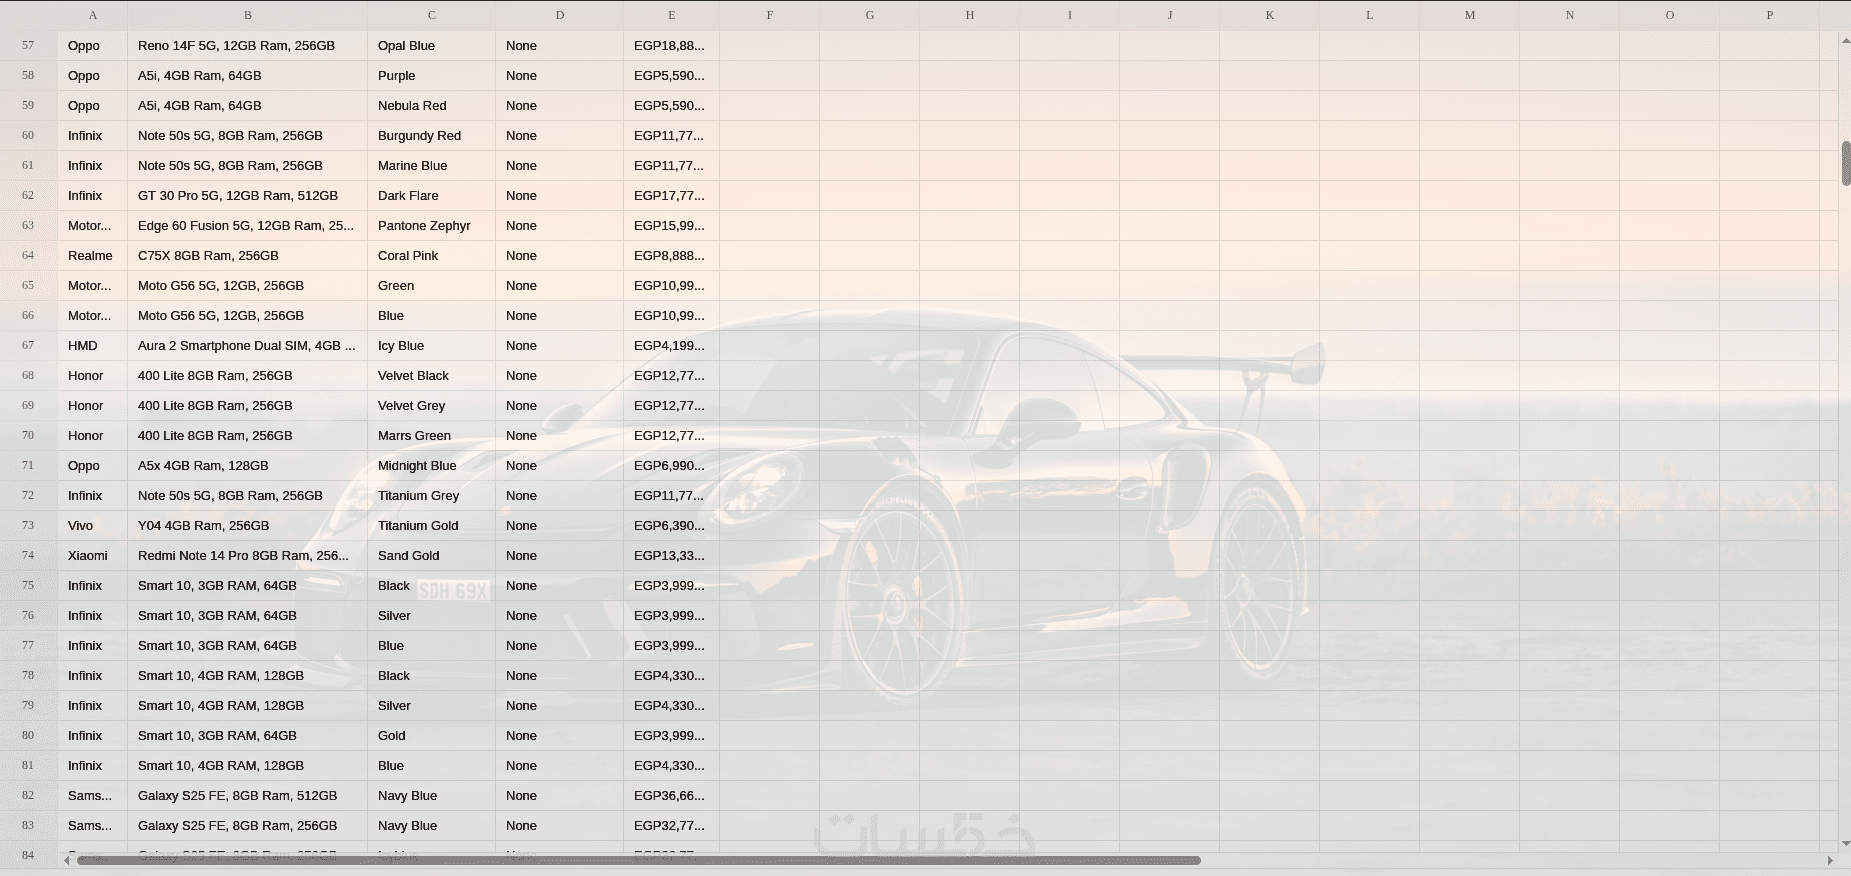Select row 74 header
Image resolution: width=1851 pixels, height=876 pixels.
click(x=28, y=555)
